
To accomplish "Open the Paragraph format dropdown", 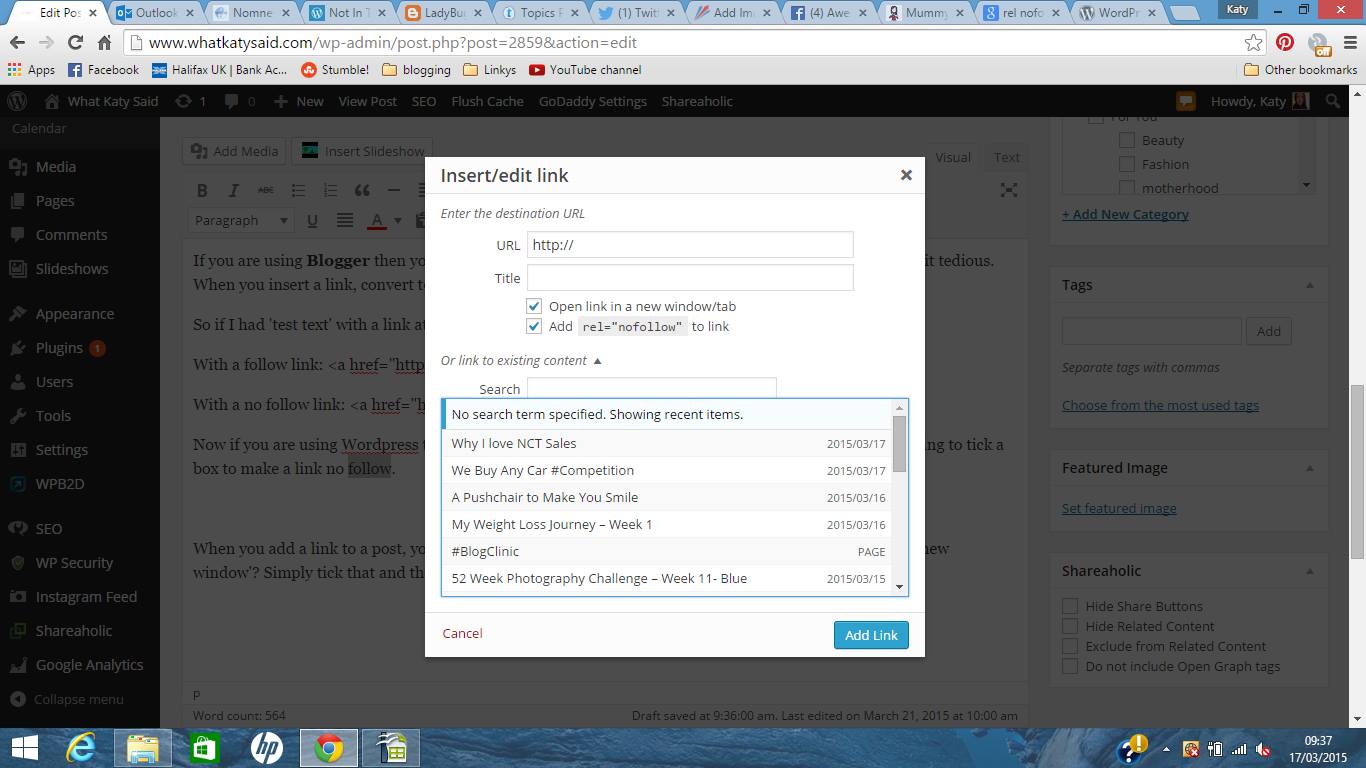I will tap(241, 220).
